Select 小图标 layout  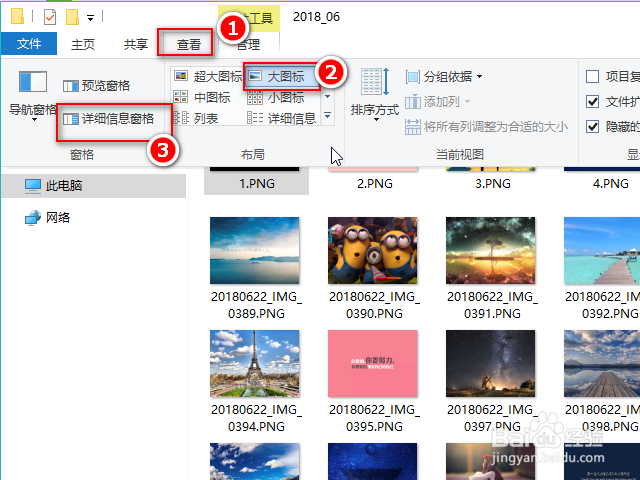[276, 97]
